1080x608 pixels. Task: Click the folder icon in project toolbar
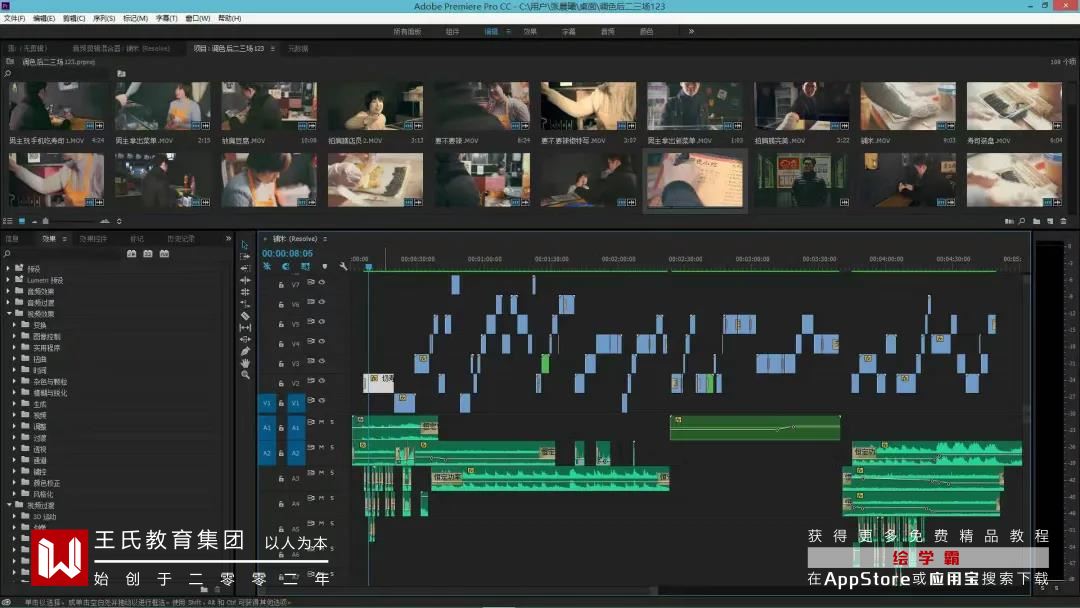click(121, 73)
